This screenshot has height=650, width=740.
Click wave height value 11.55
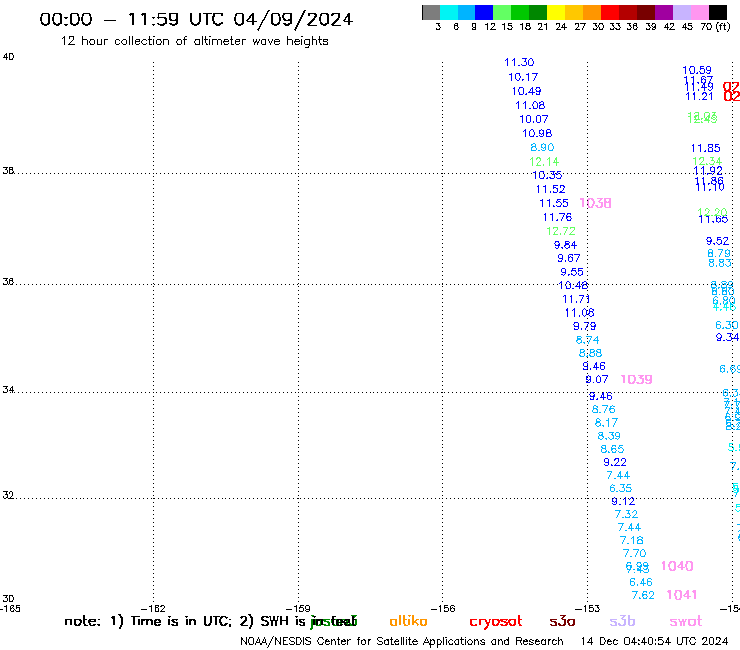click(554, 203)
